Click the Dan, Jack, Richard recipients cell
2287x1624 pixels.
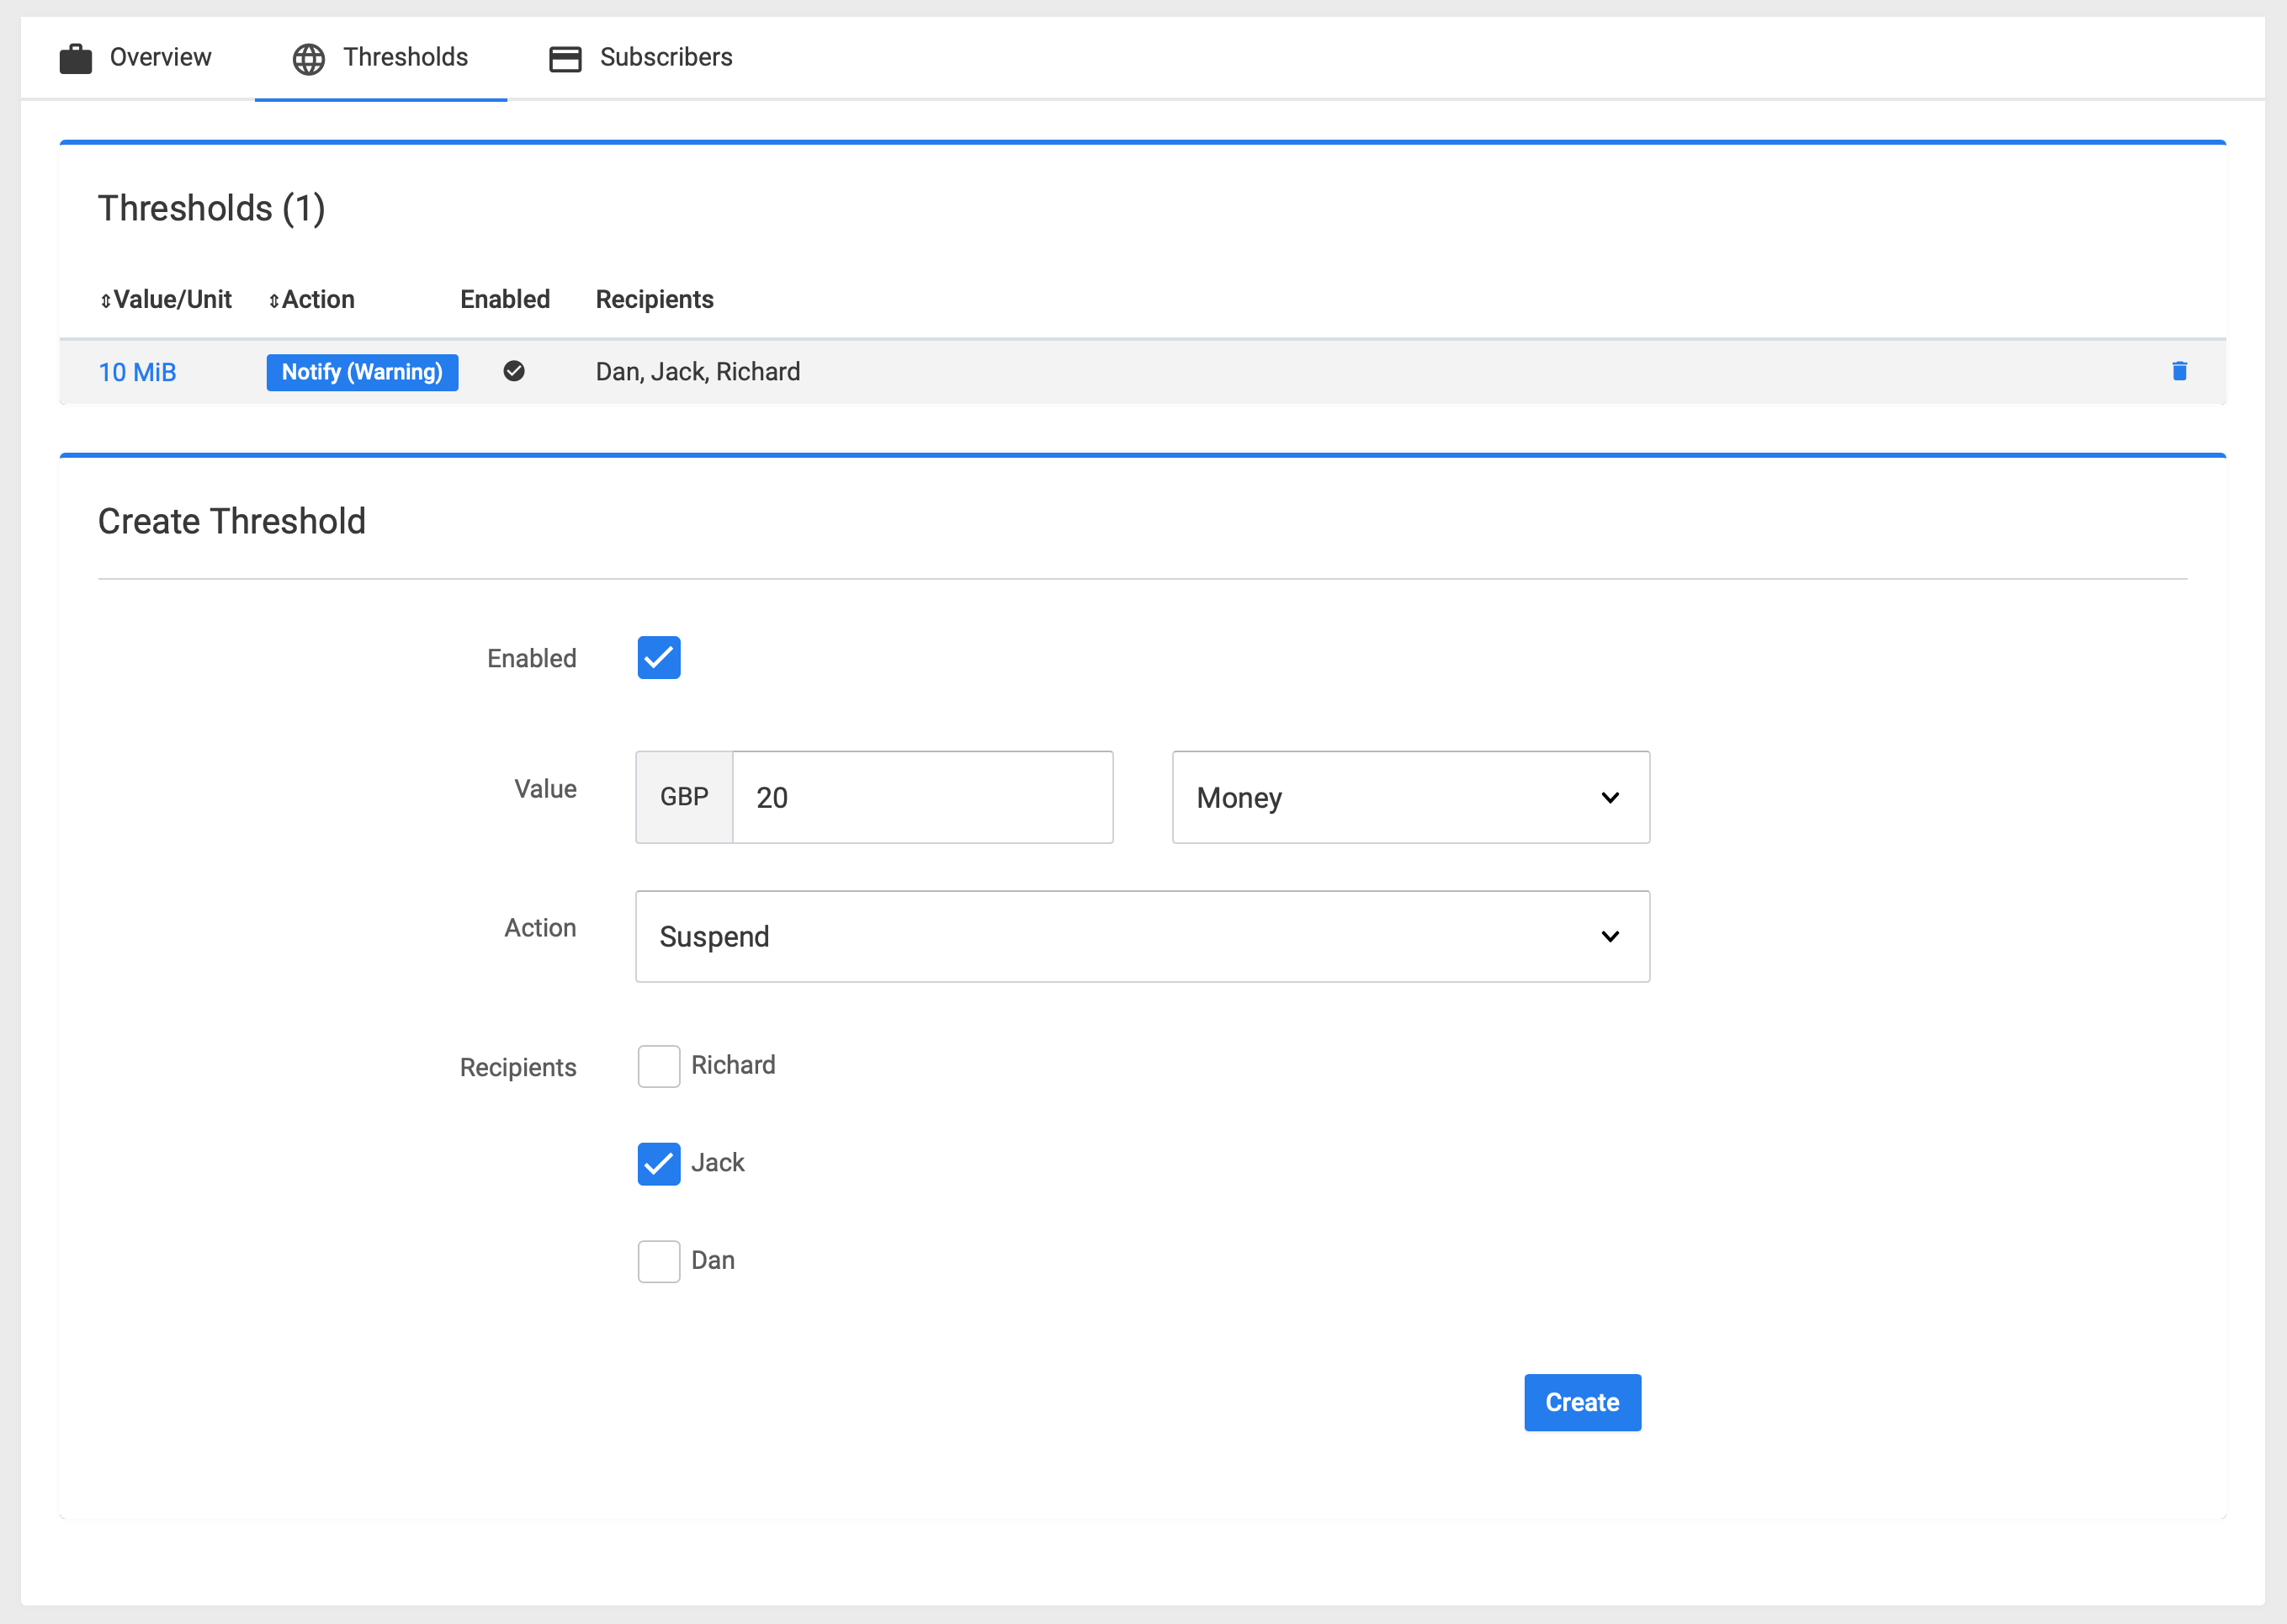point(698,372)
